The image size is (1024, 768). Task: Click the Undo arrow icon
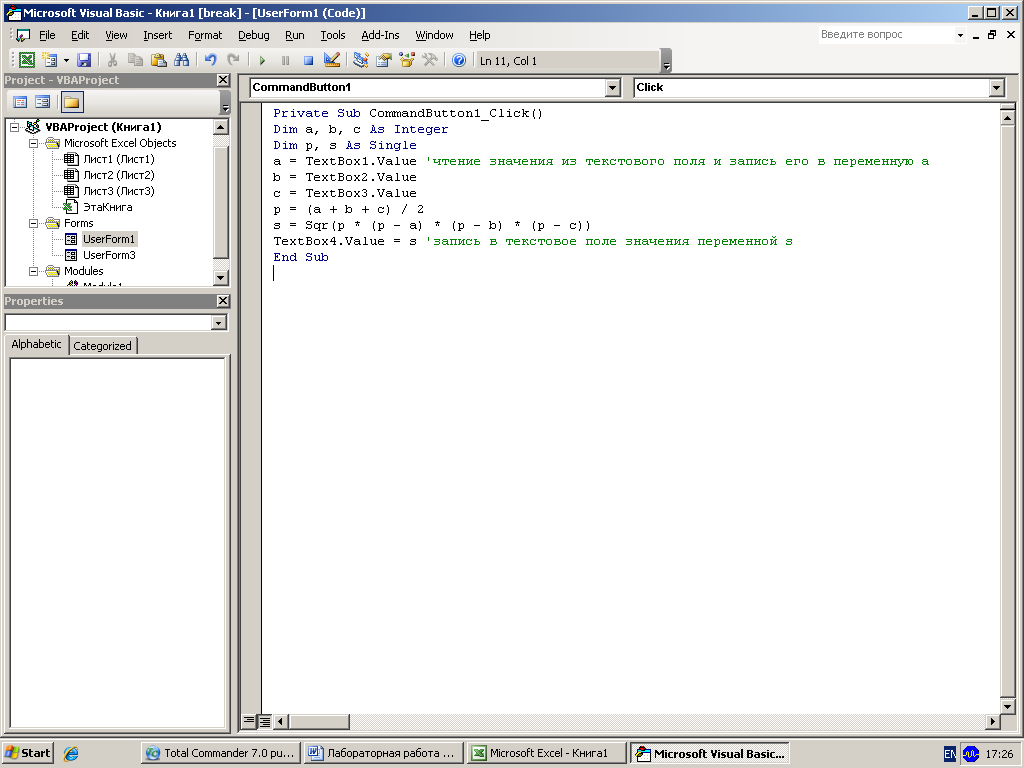[211, 61]
